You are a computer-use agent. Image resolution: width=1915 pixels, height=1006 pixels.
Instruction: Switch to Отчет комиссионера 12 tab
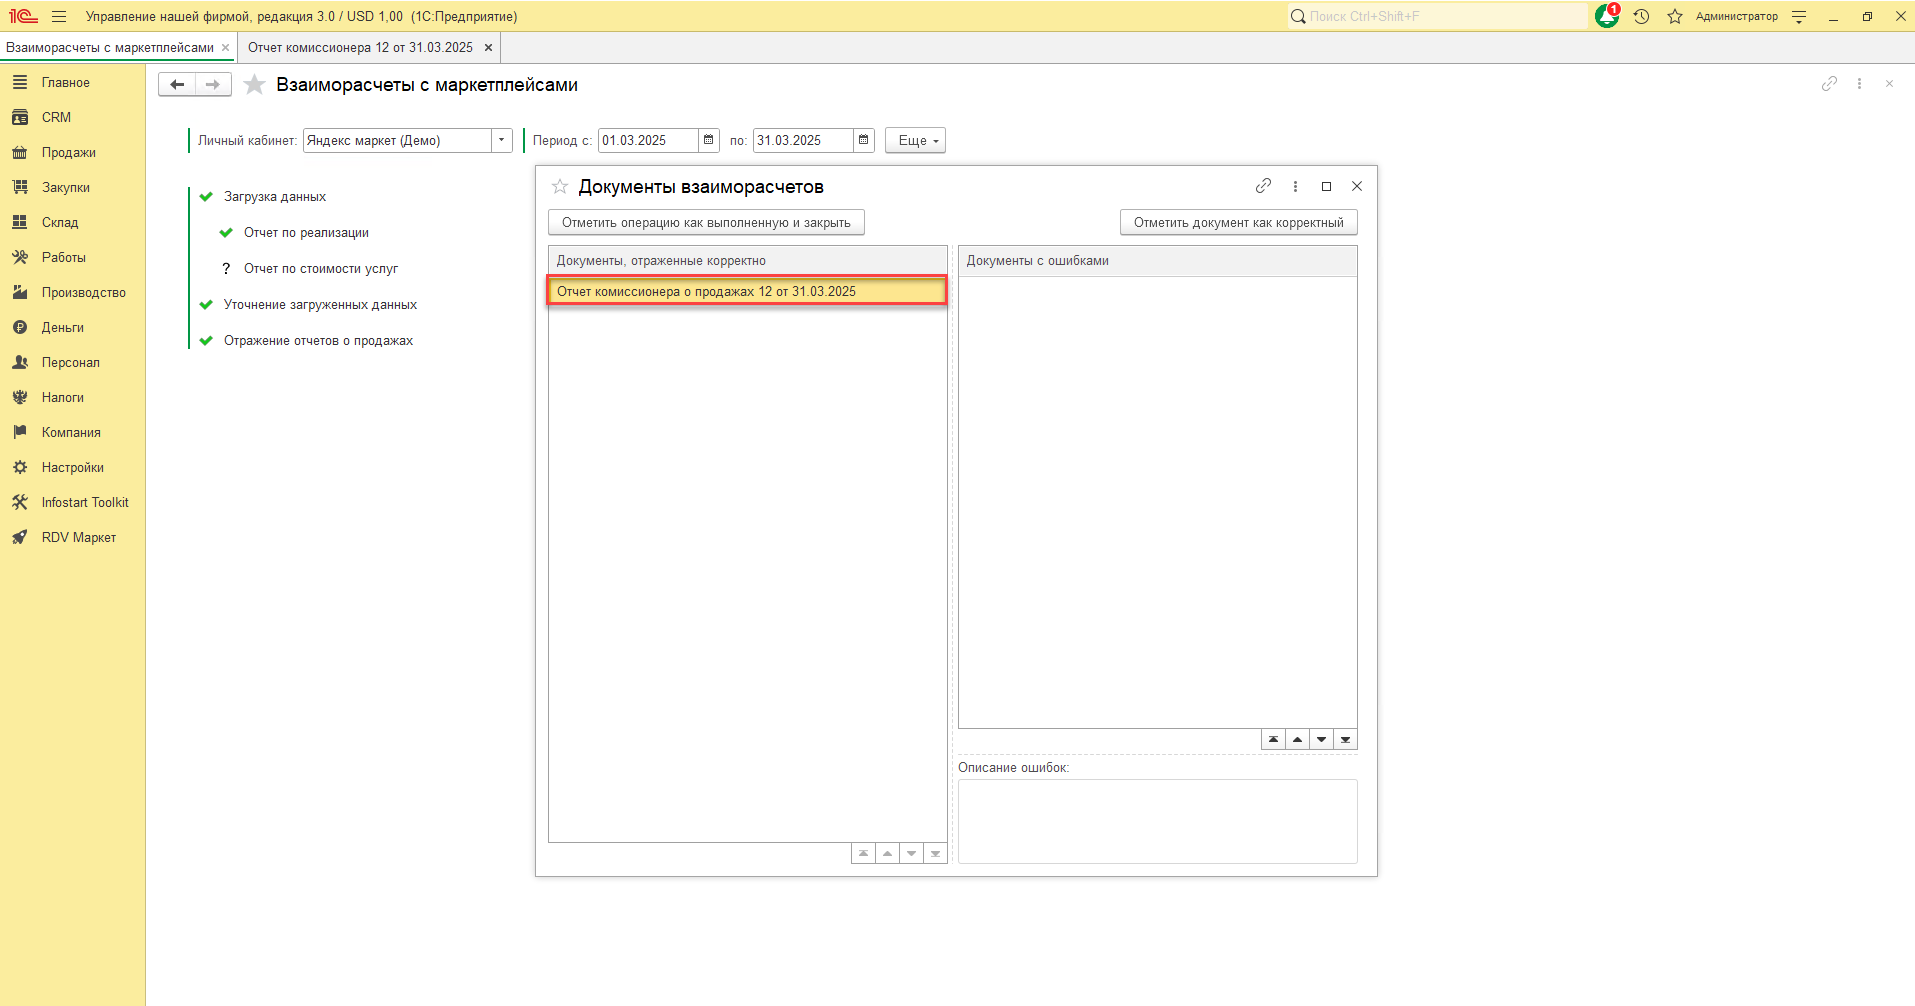click(360, 47)
